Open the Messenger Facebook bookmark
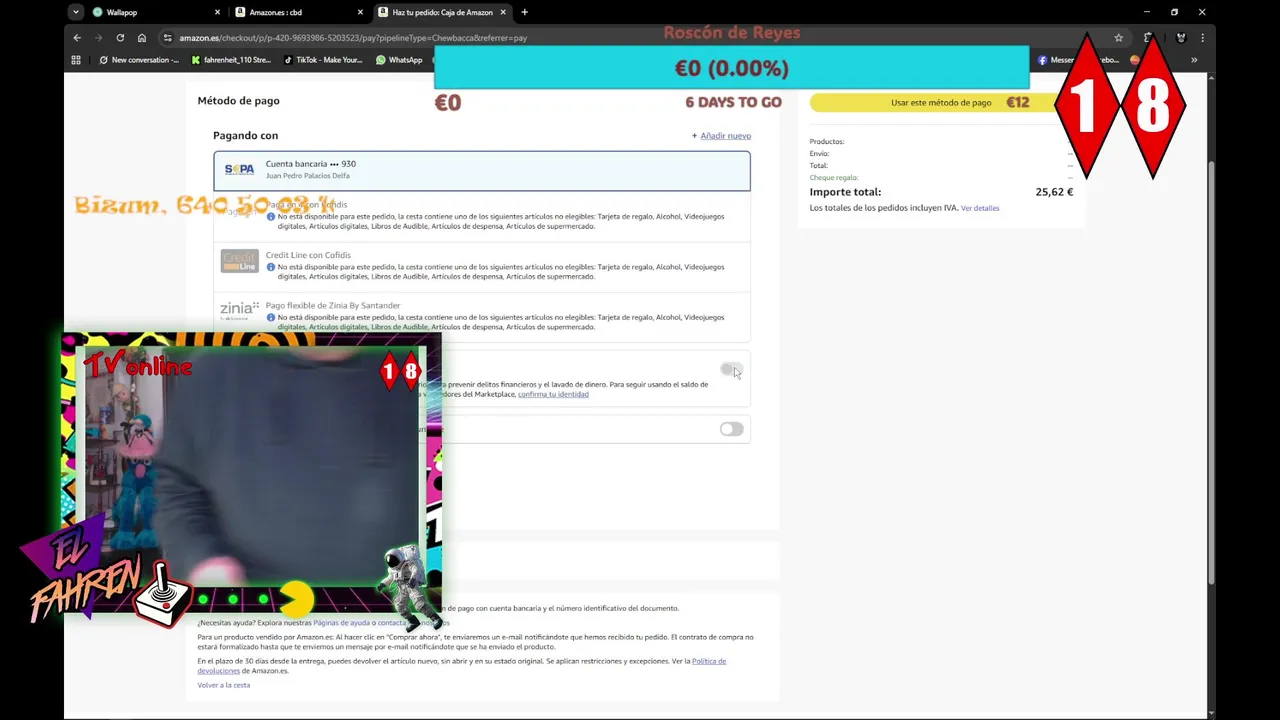Image resolution: width=1280 pixels, height=720 pixels. [1078, 60]
